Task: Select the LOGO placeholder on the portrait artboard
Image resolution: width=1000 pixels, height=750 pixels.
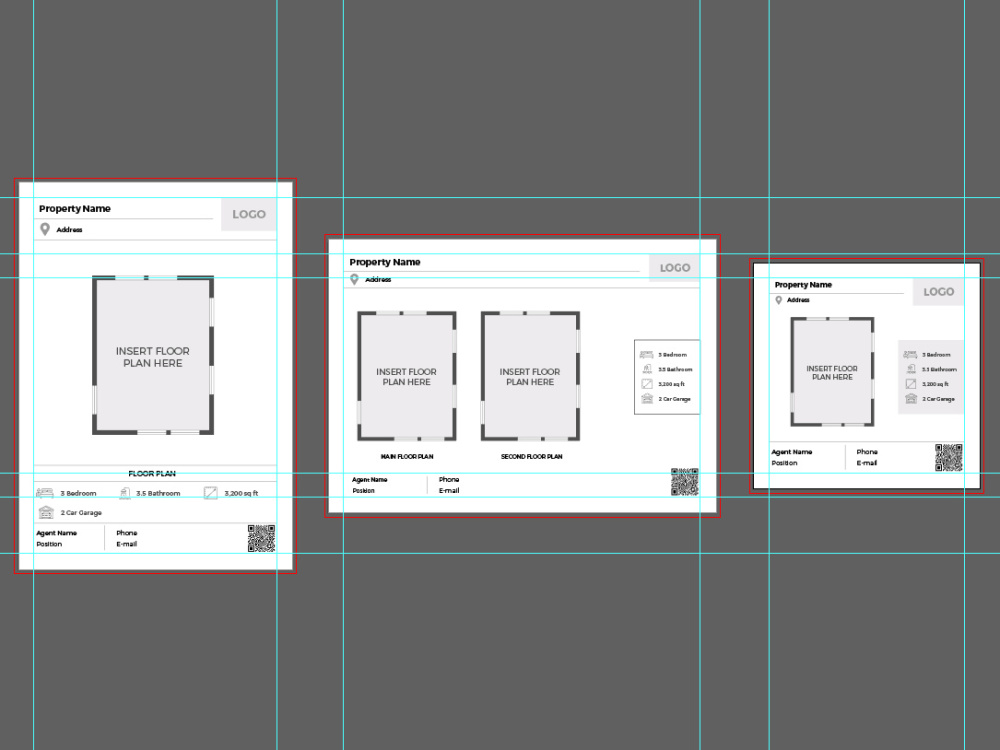Action: coord(249,214)
